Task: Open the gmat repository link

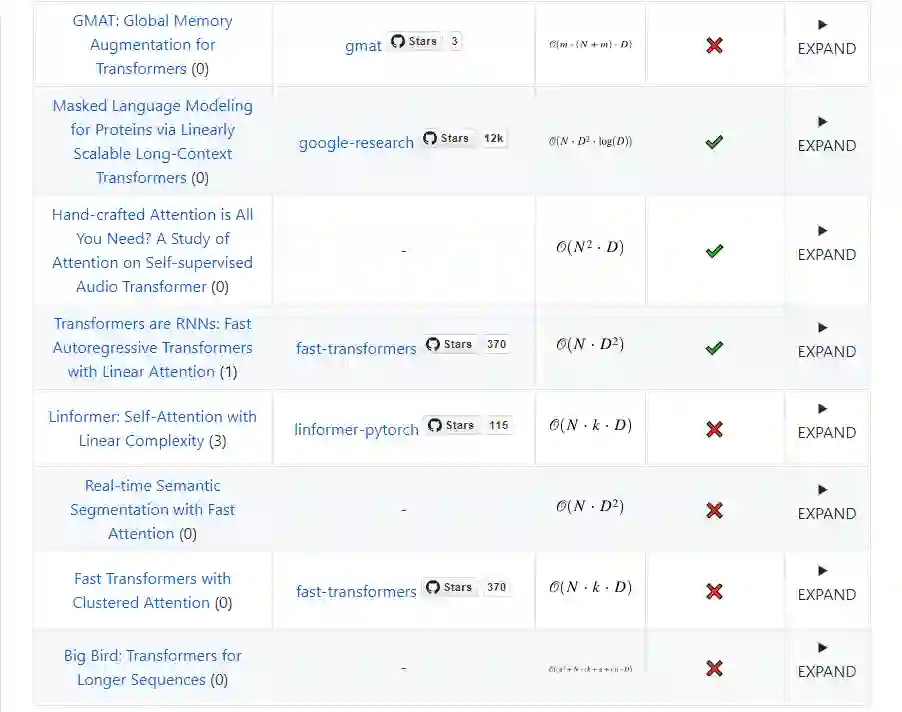Action: click(x=363, y=45)
